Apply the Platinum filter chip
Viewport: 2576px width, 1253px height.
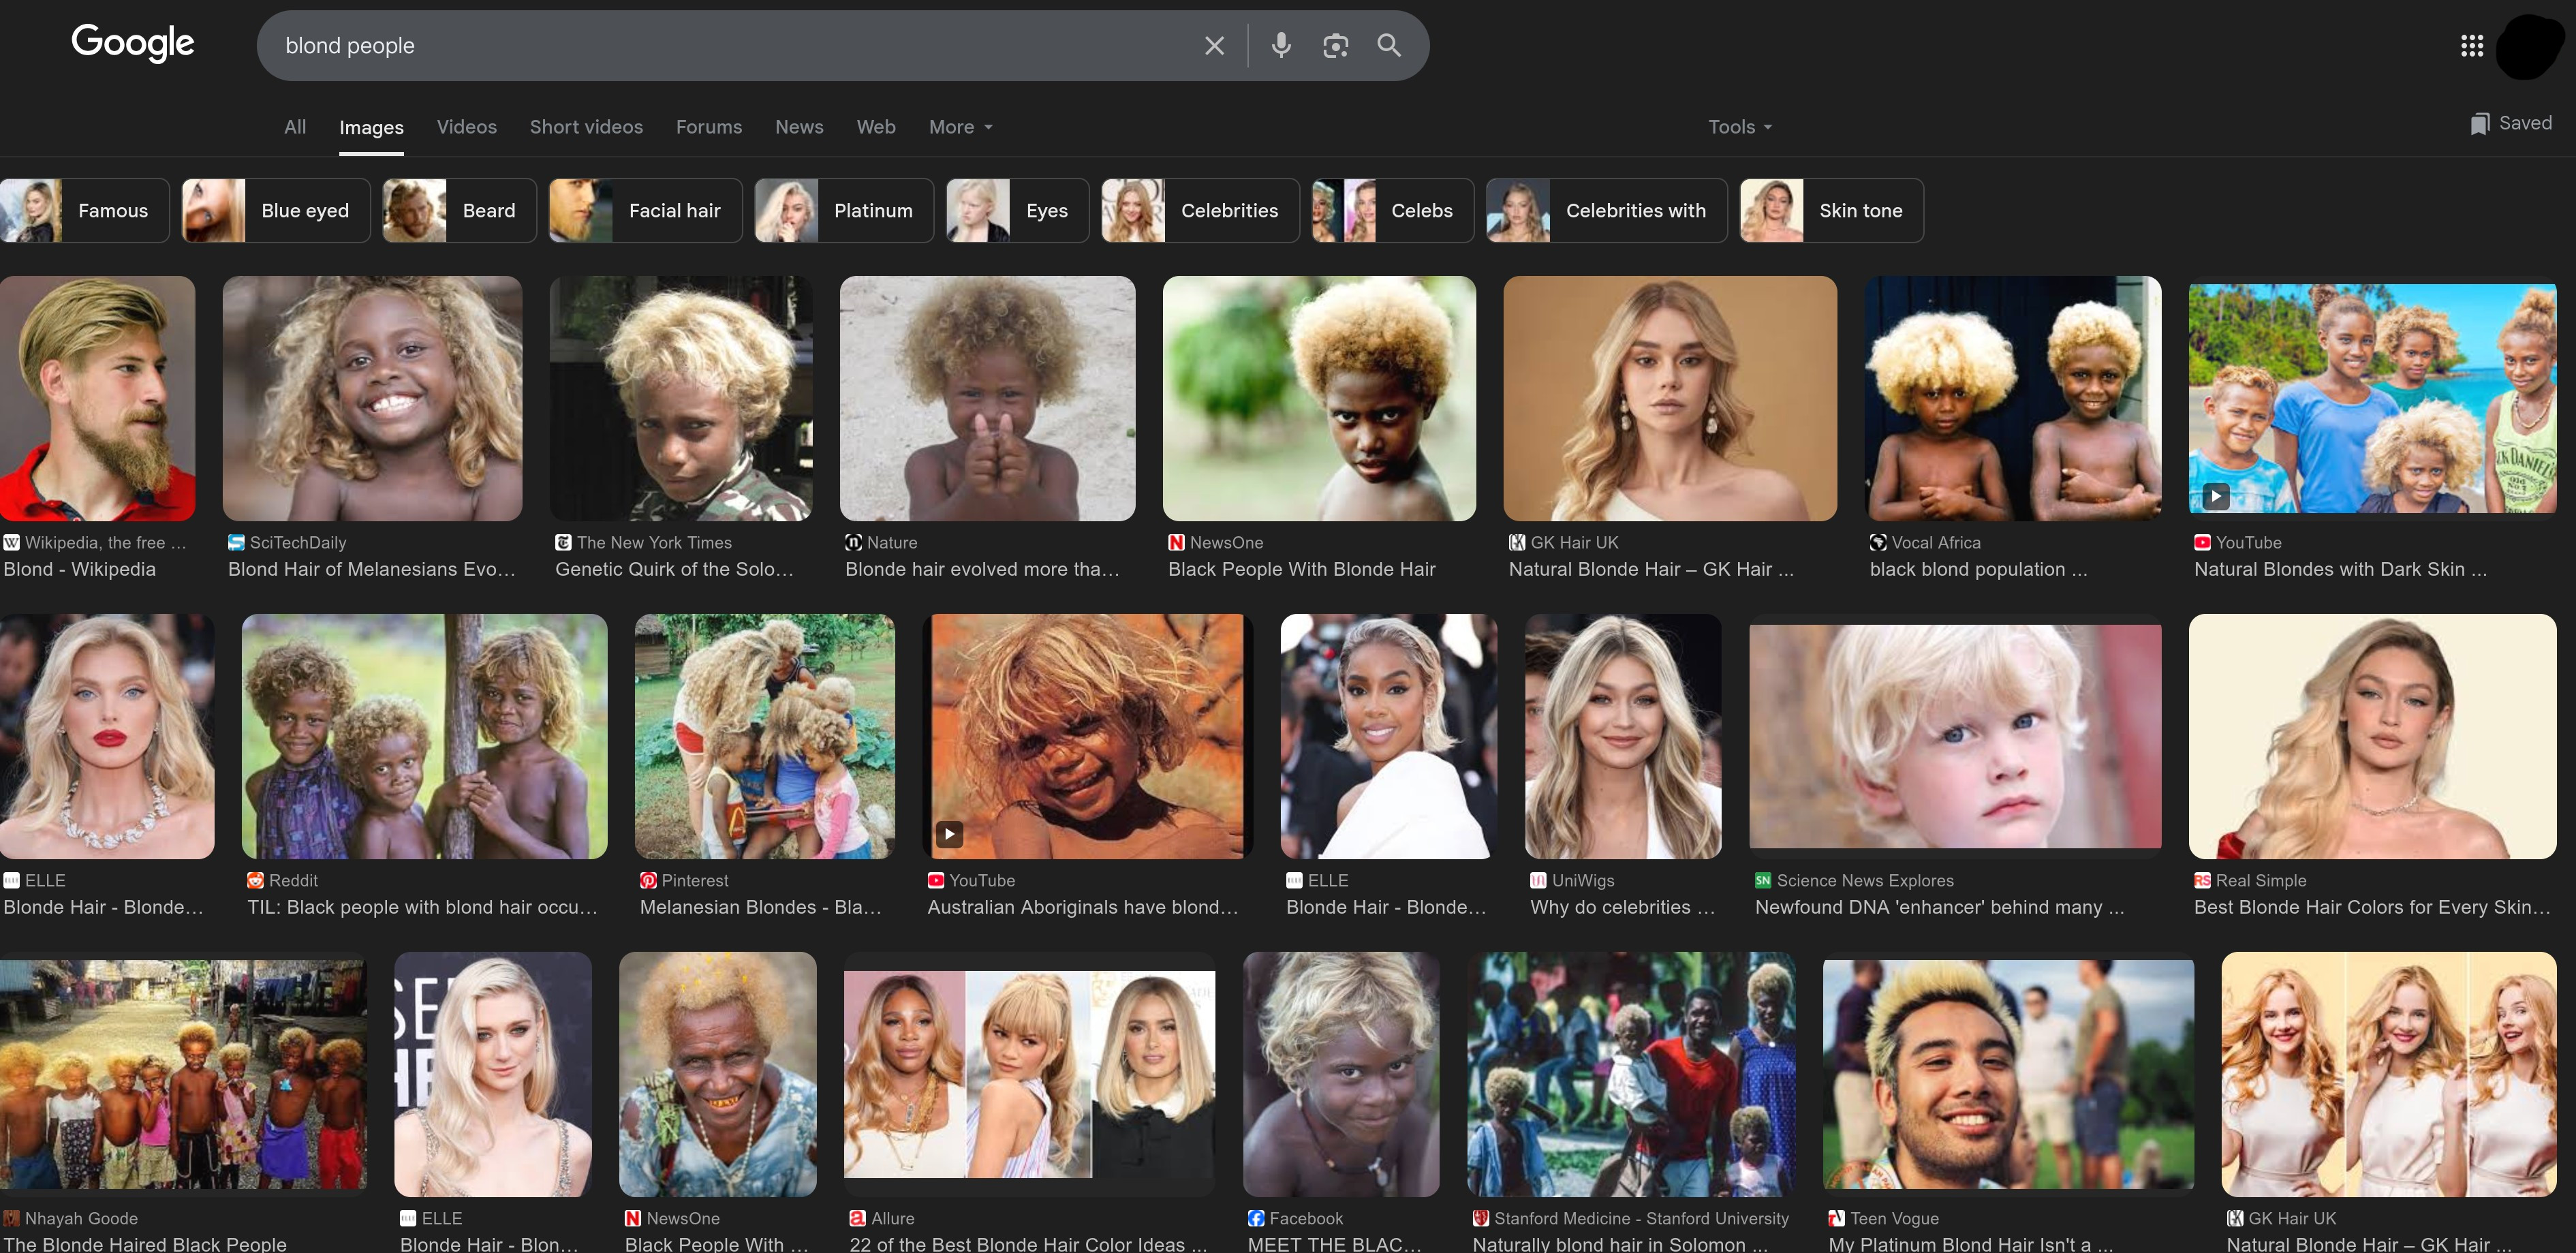tap(844, 211)
